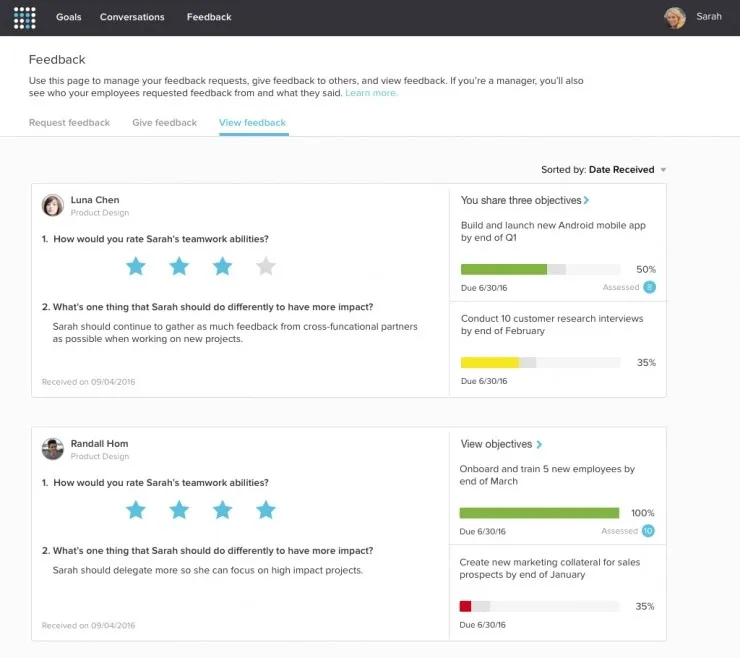The image size is (740, 658).
Task: Open Conversations in the top navigation
Action: click(132, 17)
